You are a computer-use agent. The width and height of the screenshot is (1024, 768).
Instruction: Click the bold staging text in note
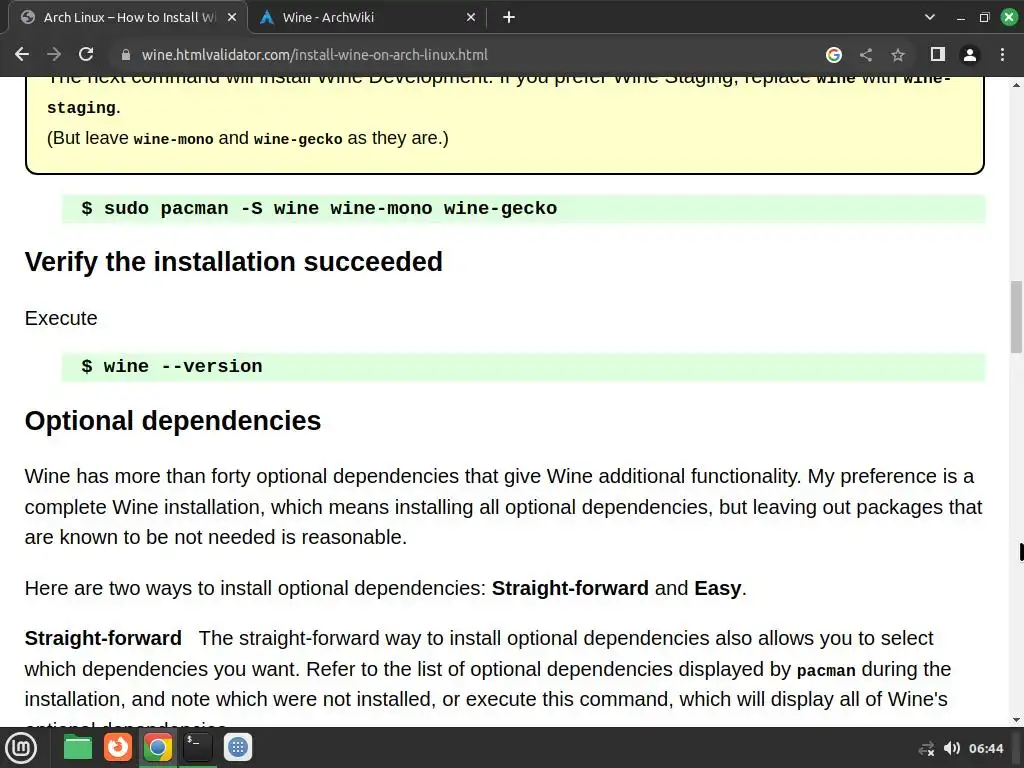(x=82, y=108)
